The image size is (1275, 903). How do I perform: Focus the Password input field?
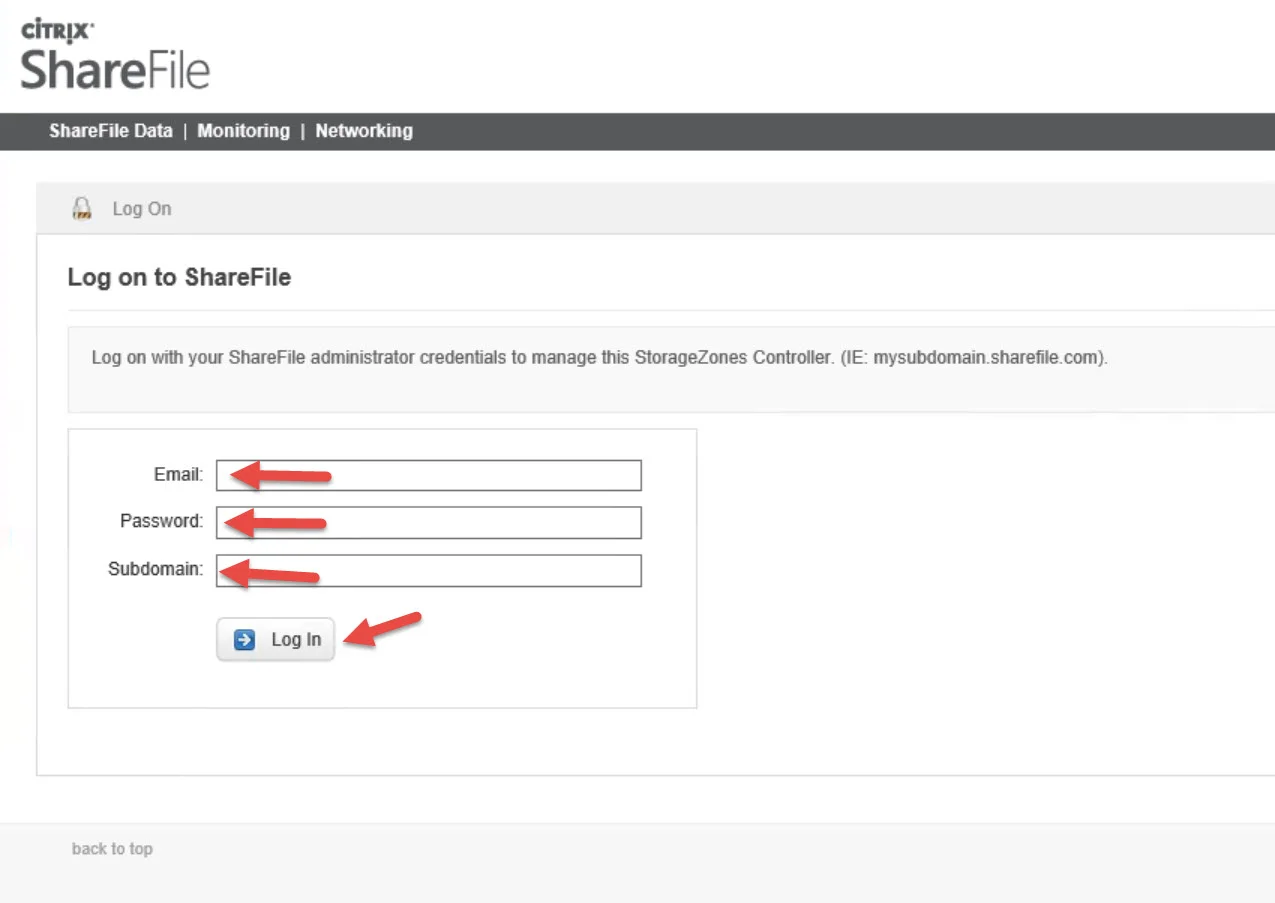click(429, 522)
